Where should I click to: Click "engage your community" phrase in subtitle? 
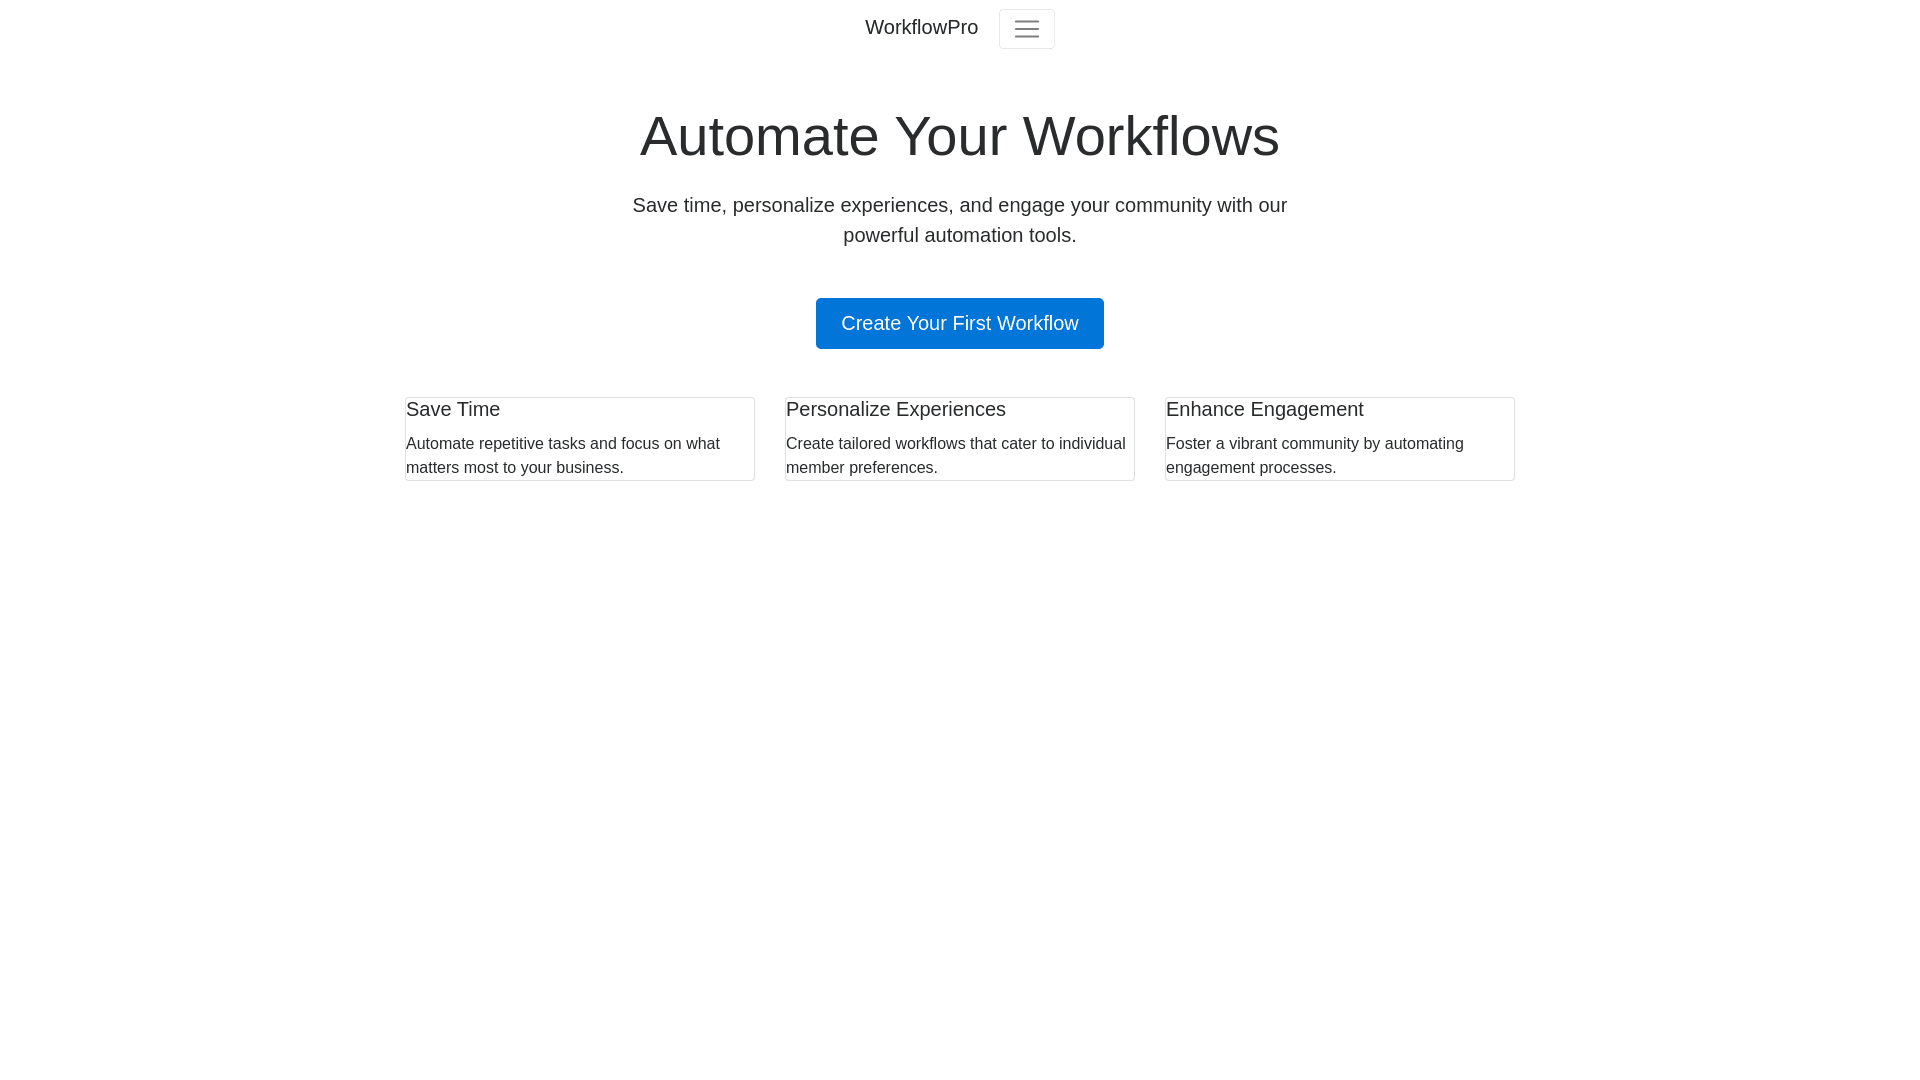coord(1104,206)
